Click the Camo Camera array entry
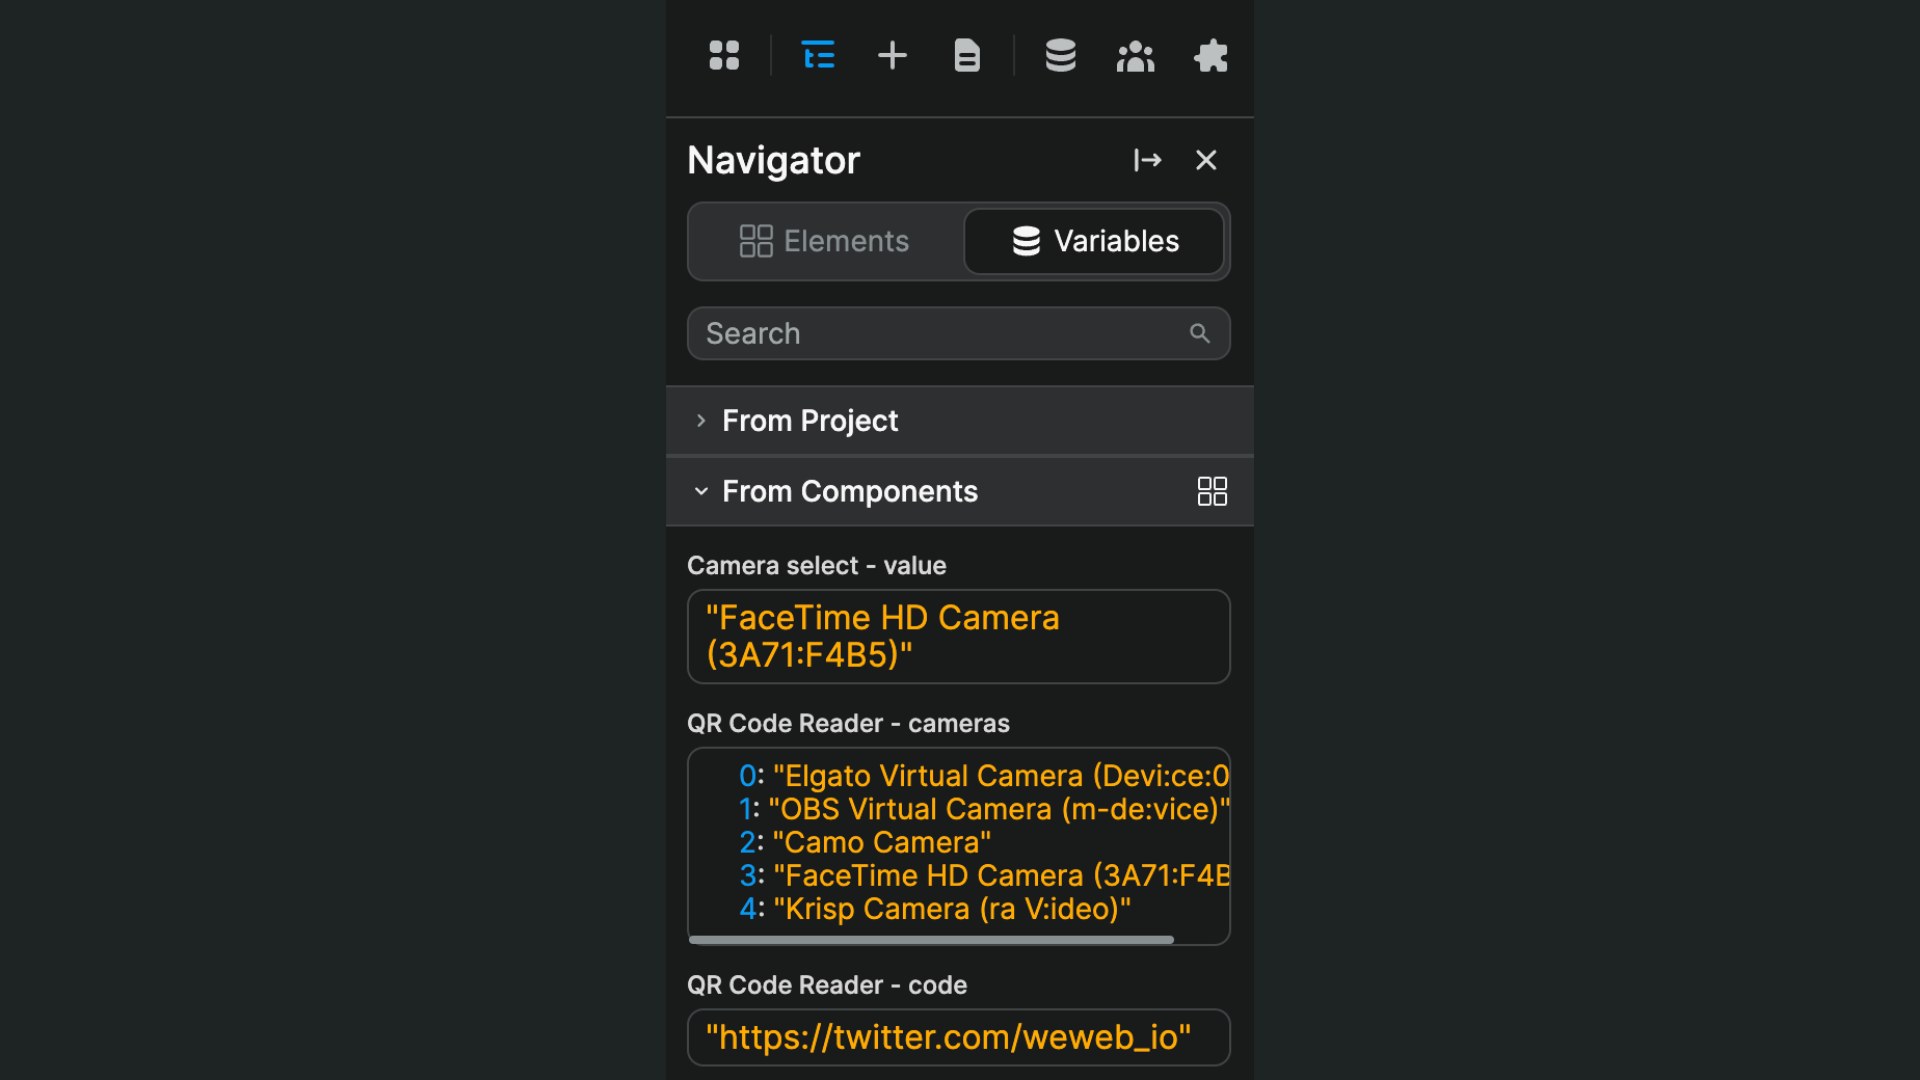Image resolution: width=1920 pixels, height=1080 pixels. pos(881,842)
